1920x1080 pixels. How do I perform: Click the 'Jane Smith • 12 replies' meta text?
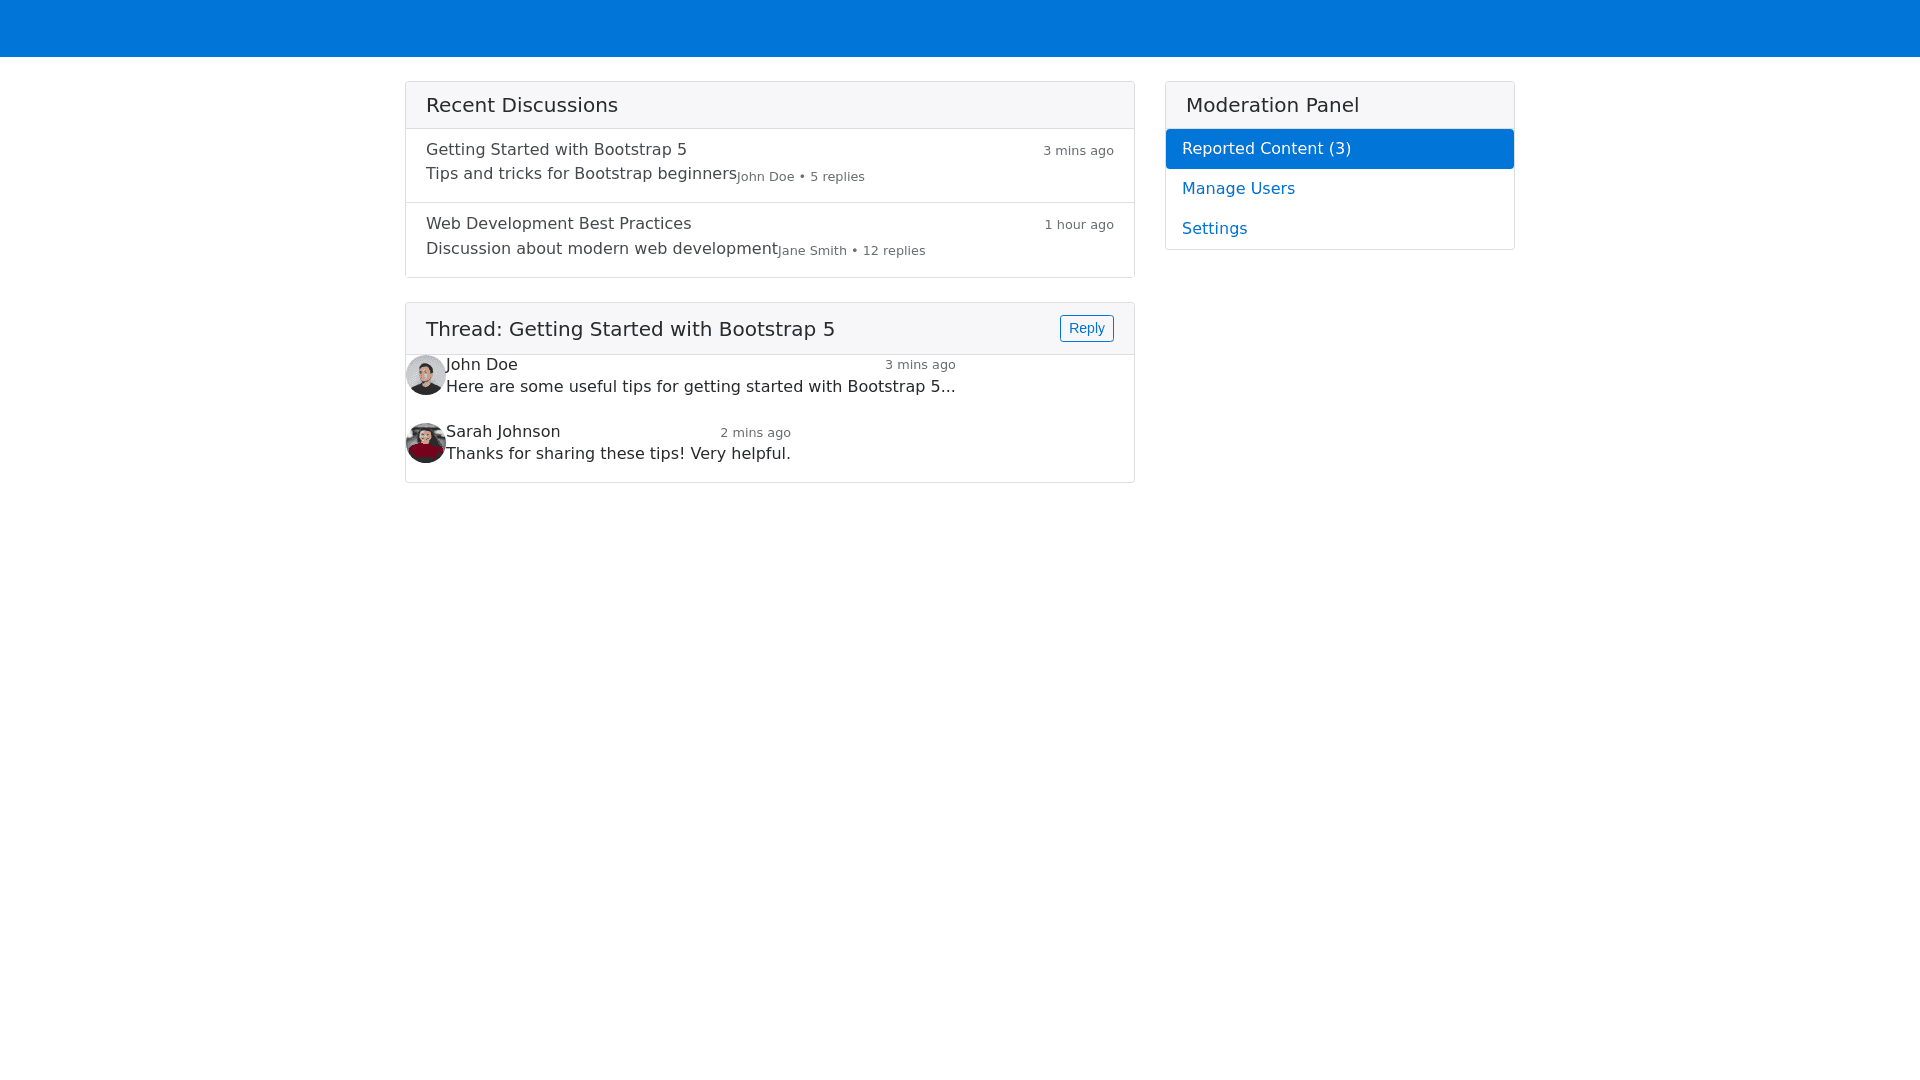pos(852,251)
